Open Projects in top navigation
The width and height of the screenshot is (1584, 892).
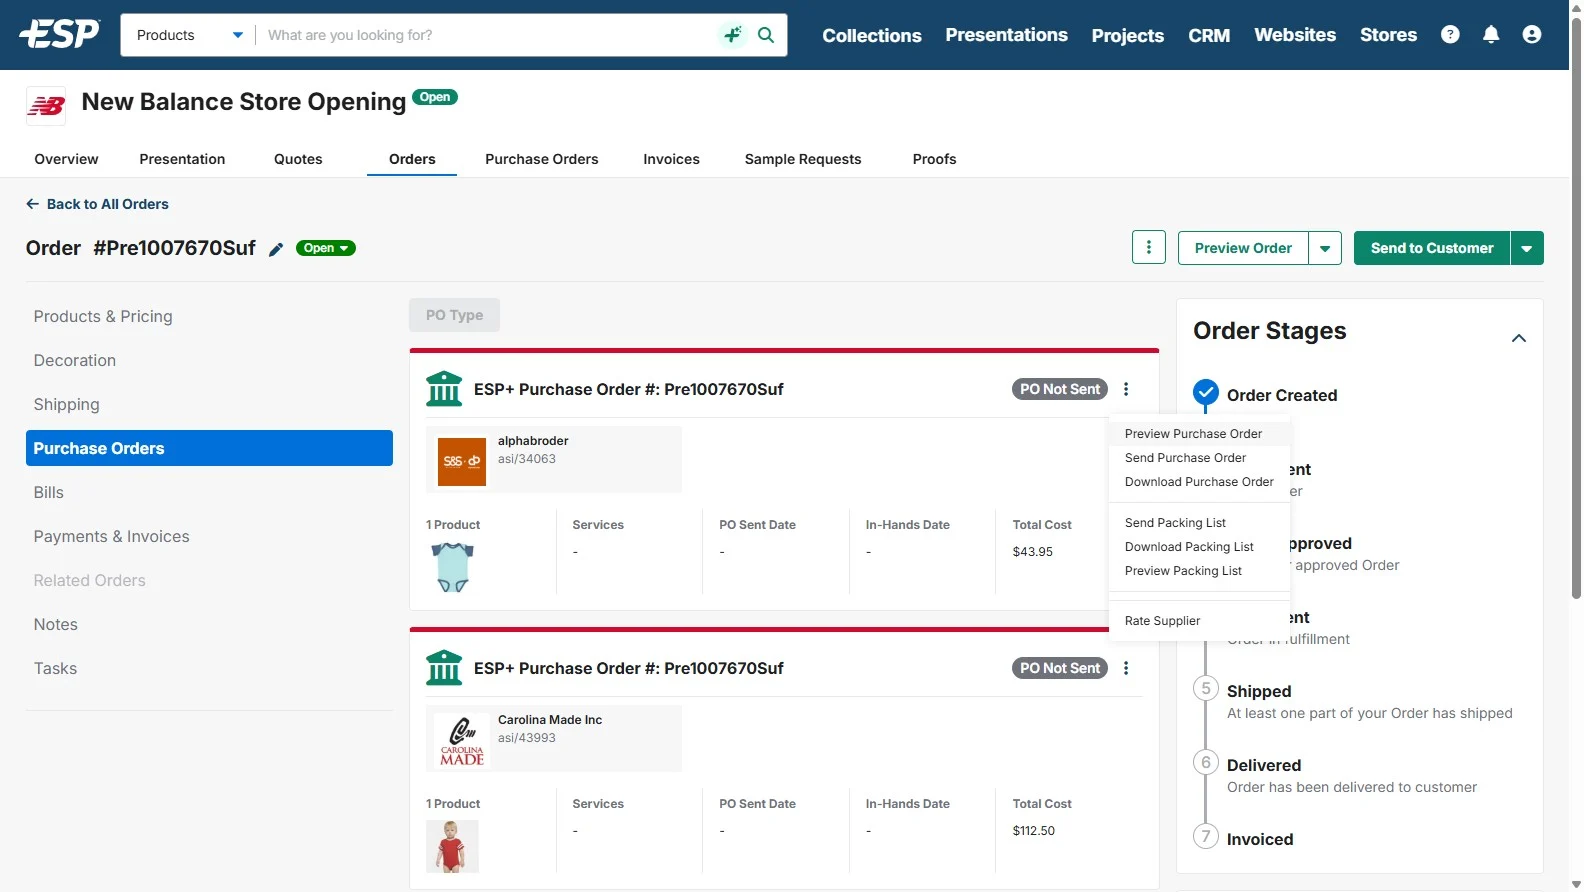(1128, 35)
